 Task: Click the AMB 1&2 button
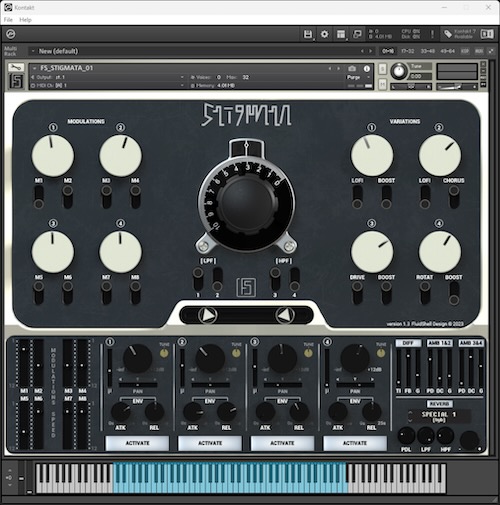440,343
